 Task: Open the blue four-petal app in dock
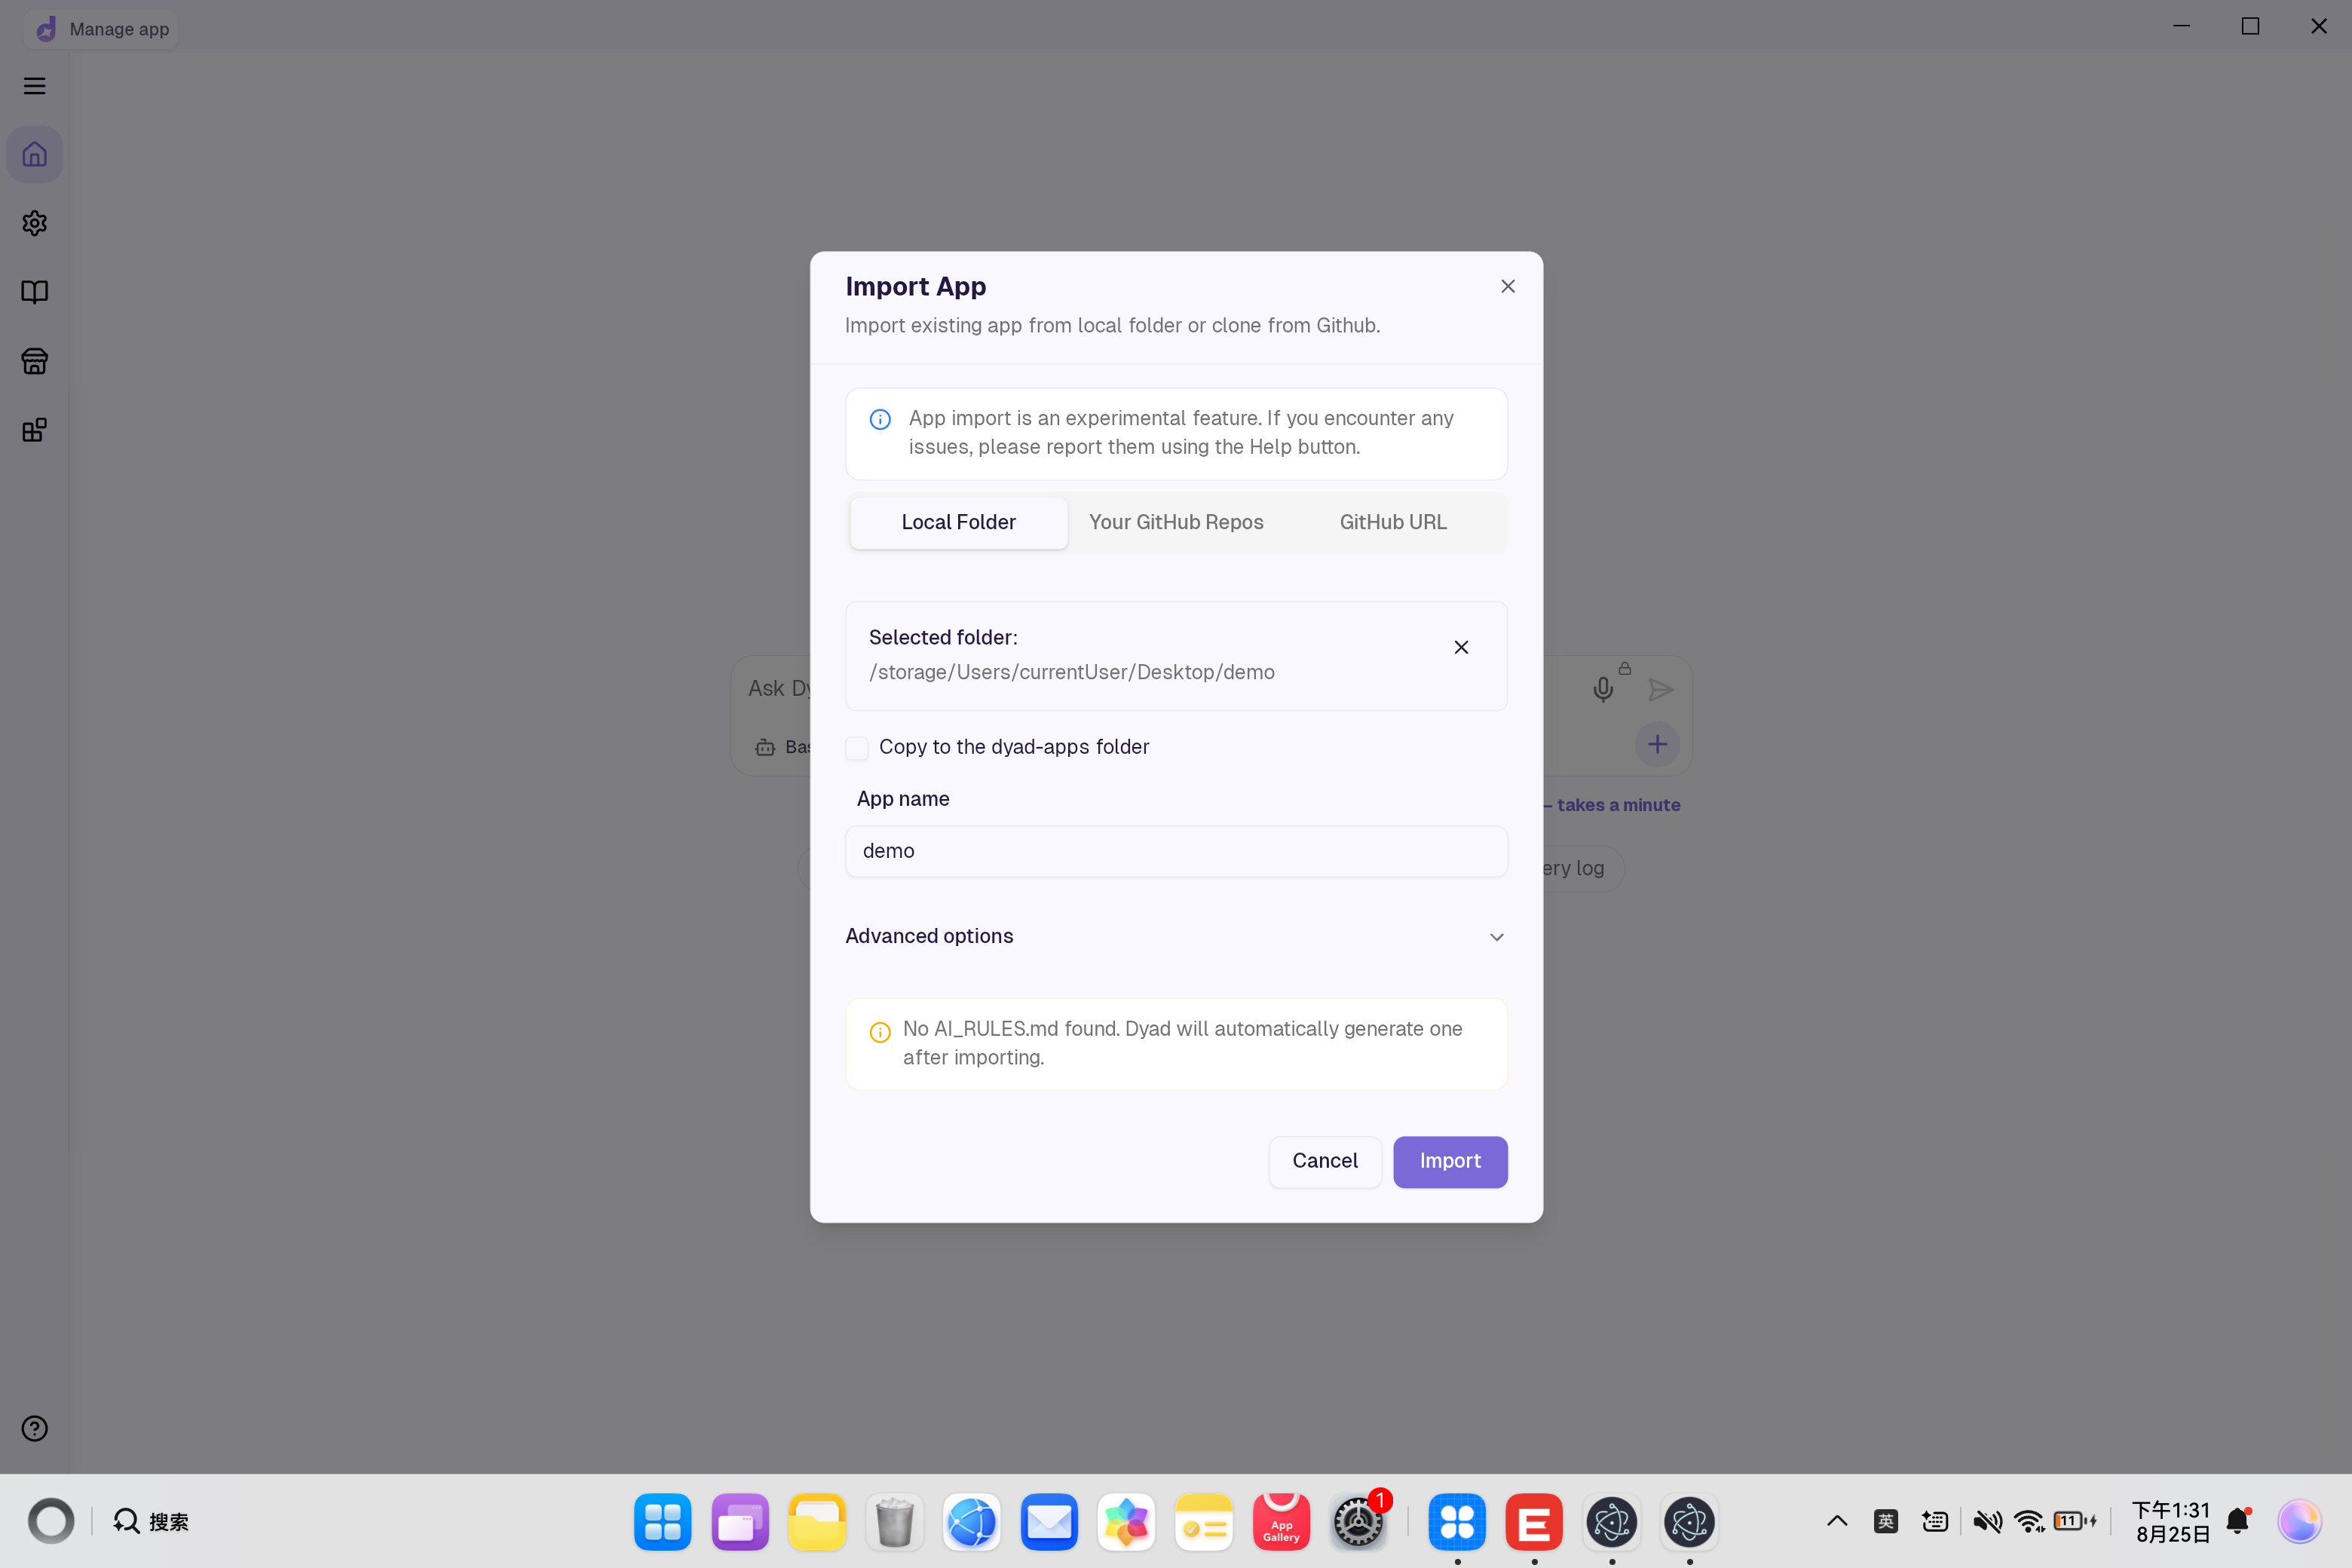[1457, 1522]
